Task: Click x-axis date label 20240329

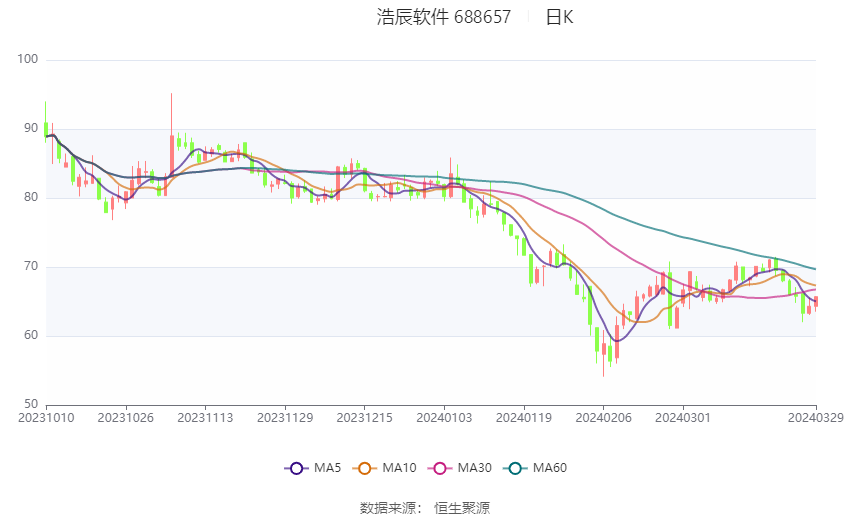Action: coord(816,418)
